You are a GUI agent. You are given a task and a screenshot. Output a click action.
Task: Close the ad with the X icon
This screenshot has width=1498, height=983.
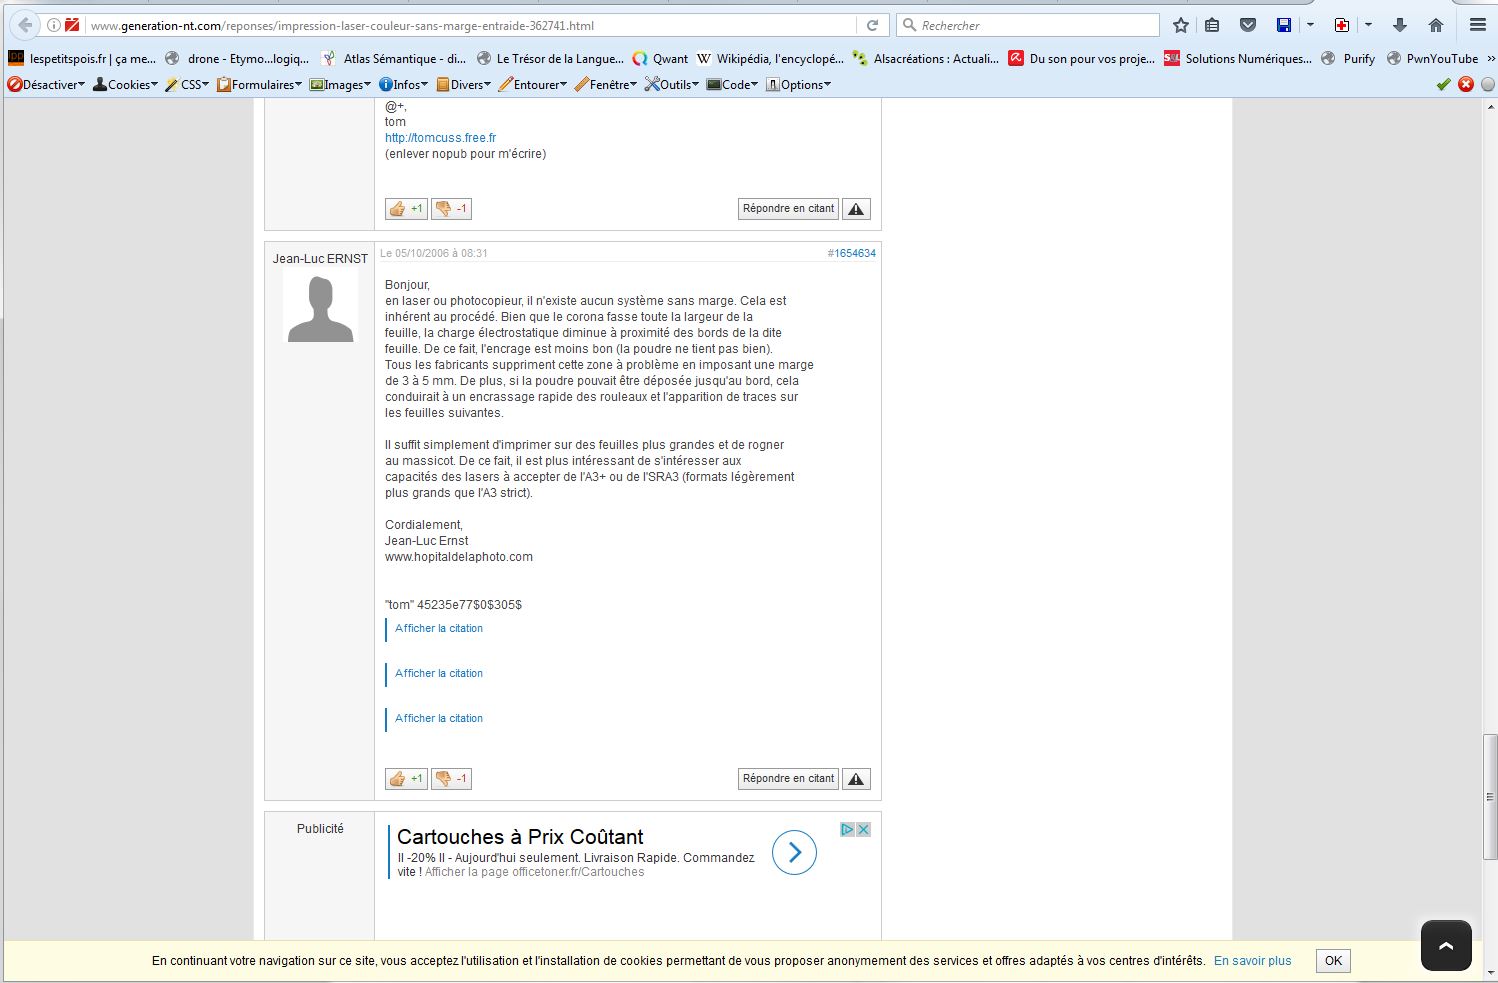coord(863,829)
